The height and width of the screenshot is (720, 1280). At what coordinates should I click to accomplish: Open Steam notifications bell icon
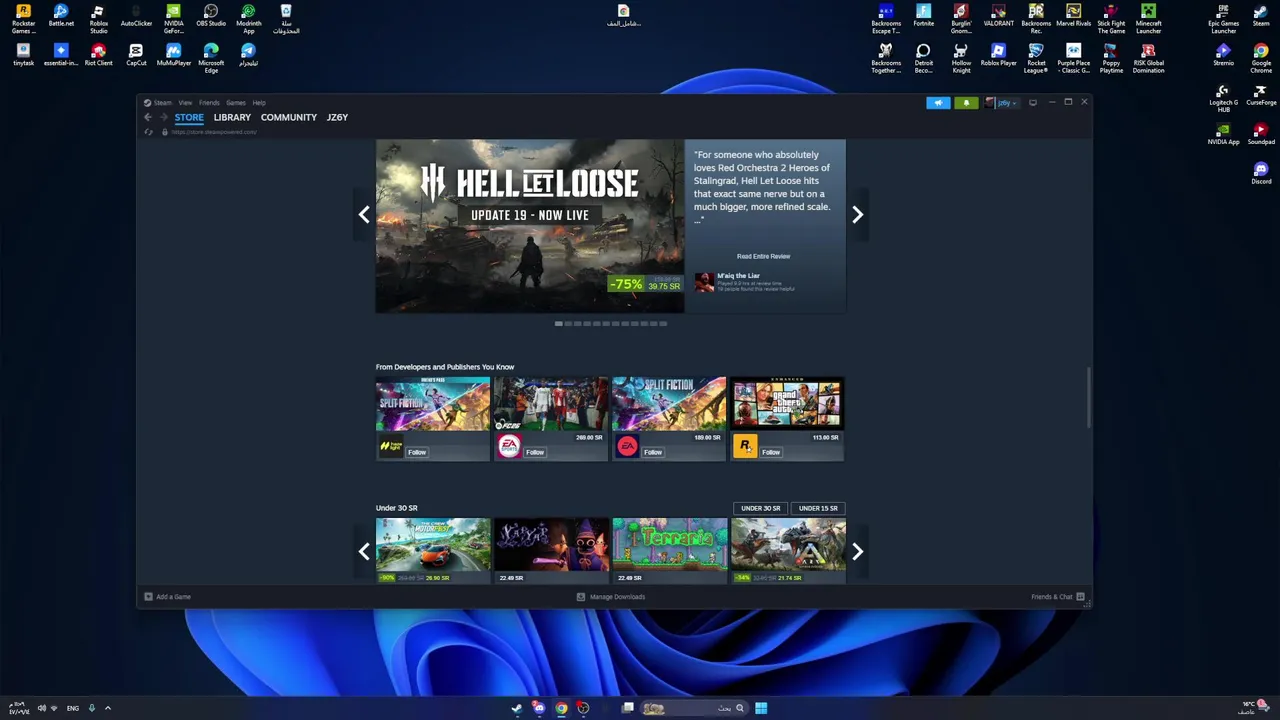[966, 102]
